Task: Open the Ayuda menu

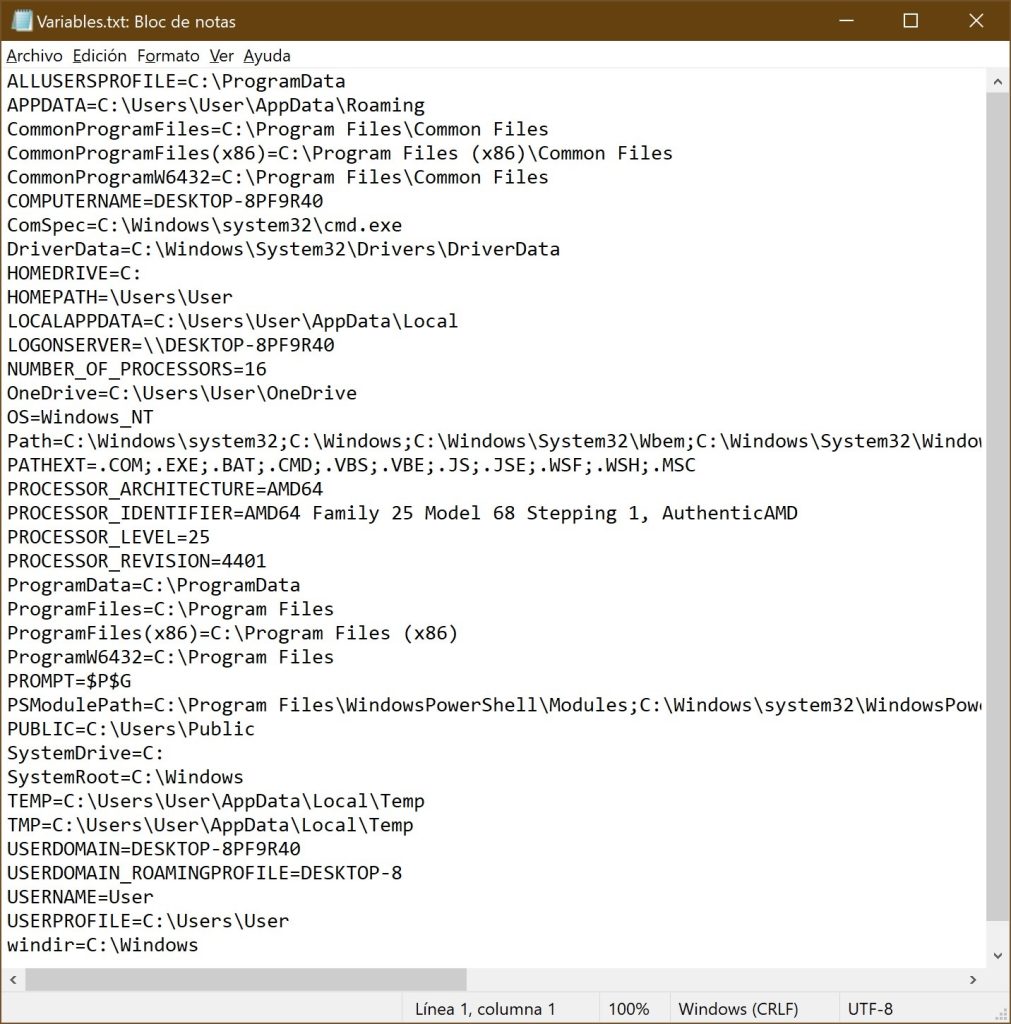Action: pyautogui.click(x=265, y=55)
